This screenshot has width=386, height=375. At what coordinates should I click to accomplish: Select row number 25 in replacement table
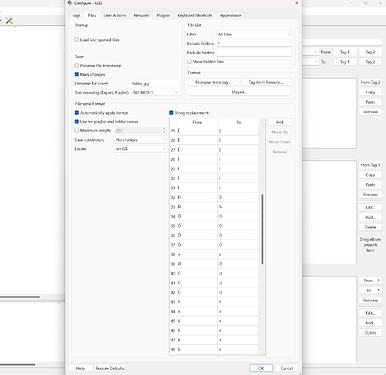click(x=173, y=131)
